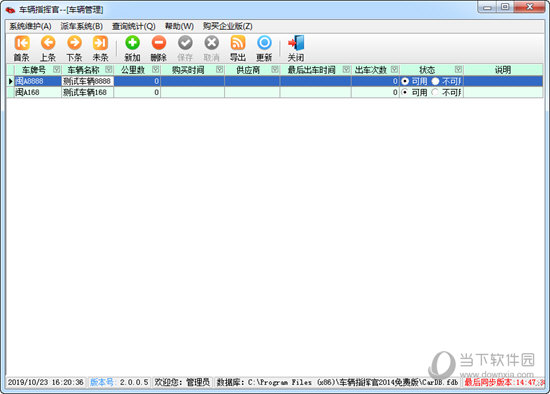
Task: Click the 测试车辆168 name cell
Action: point(87,92)
